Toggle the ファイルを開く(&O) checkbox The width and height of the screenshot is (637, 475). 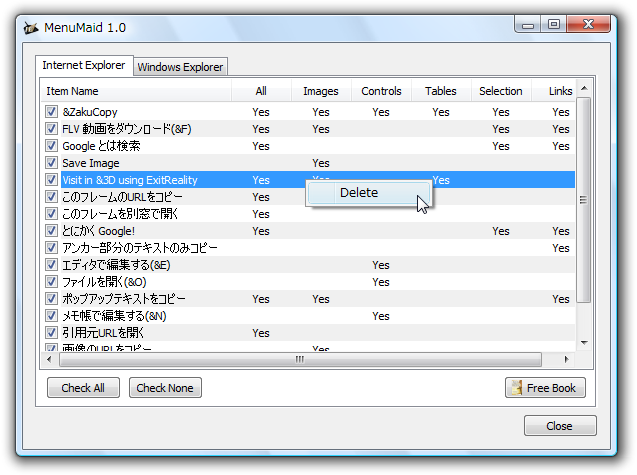tap(51, 282)
